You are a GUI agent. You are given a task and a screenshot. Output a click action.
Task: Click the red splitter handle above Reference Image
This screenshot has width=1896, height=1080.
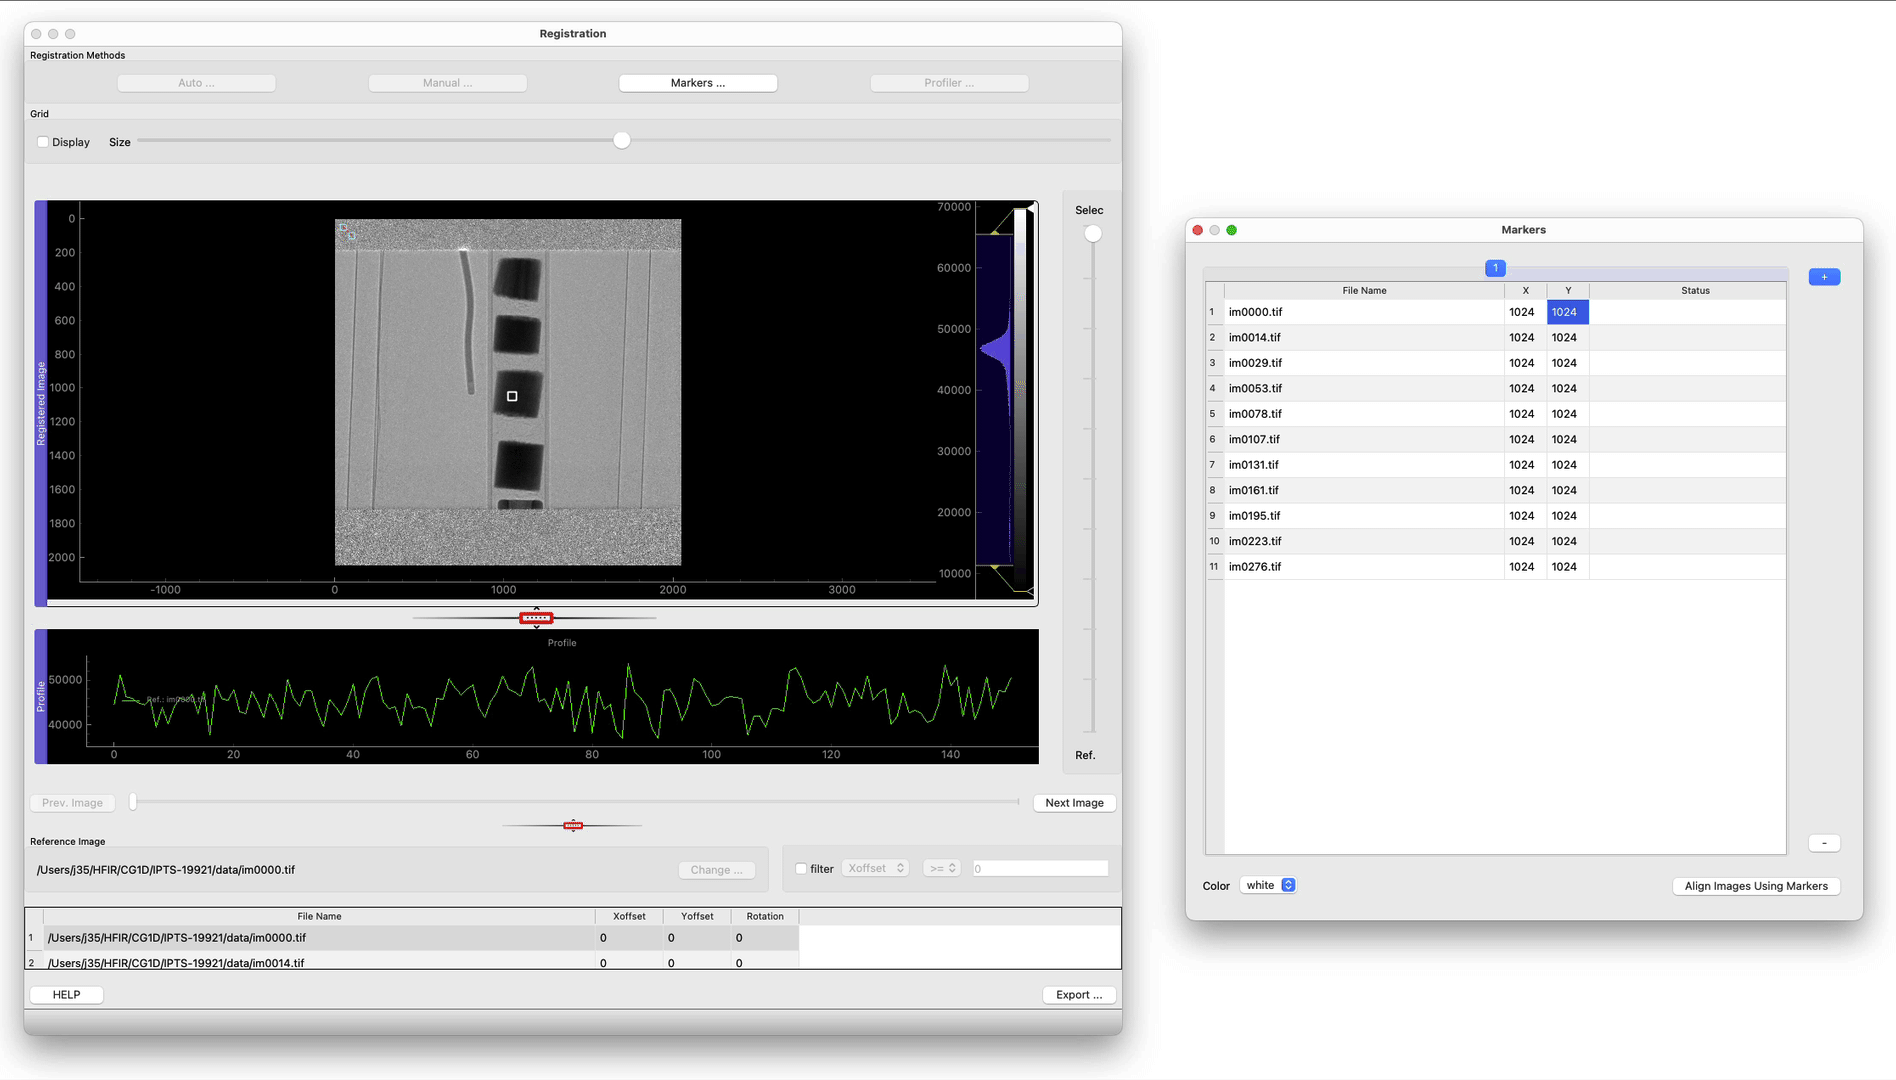[573, 825]
